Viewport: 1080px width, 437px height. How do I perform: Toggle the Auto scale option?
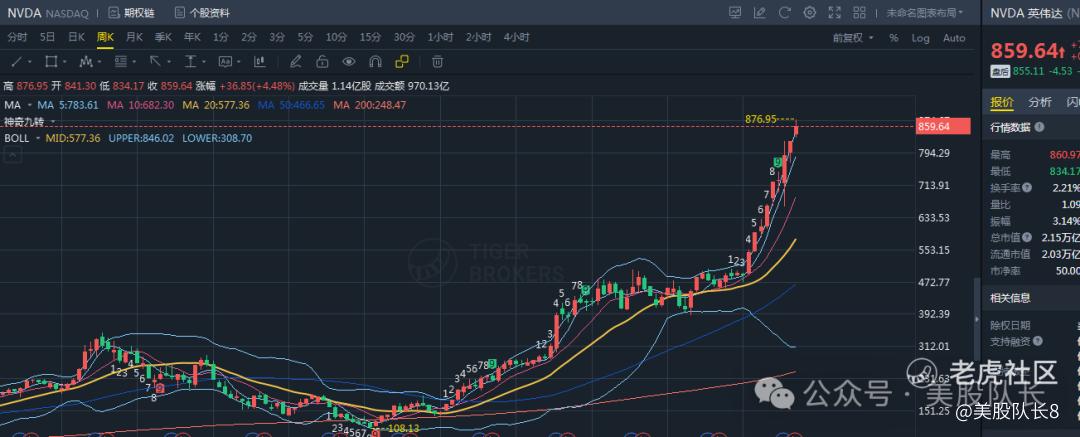954,38
